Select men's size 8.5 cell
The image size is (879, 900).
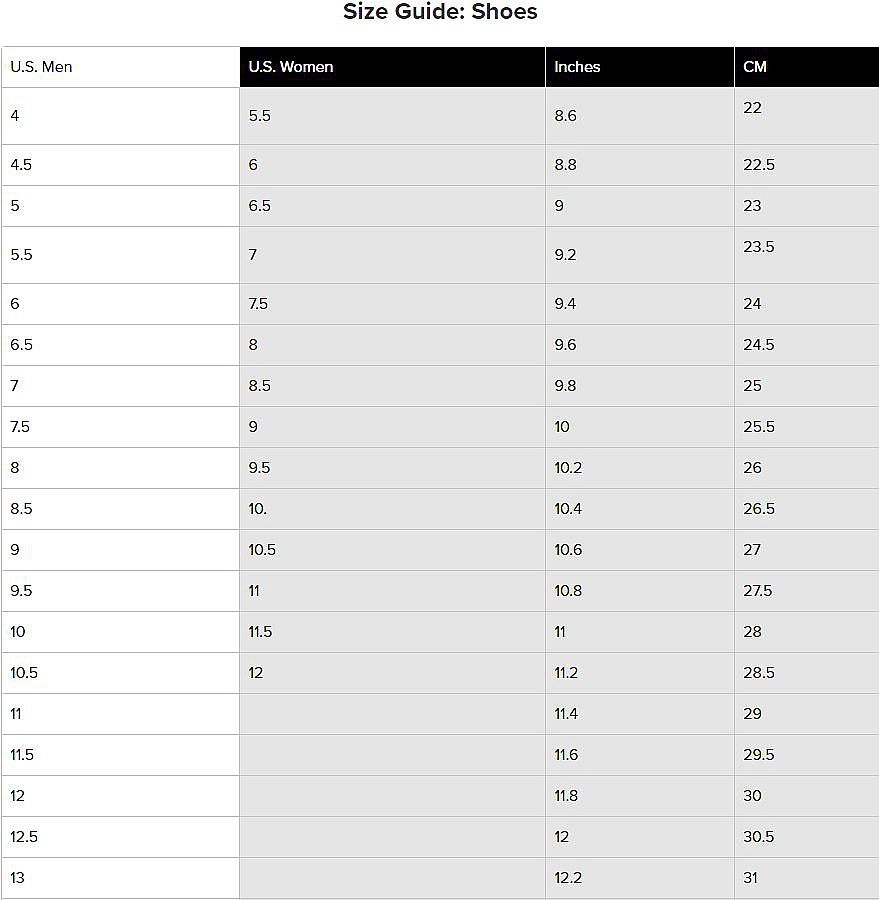click(x=121, y=509)
